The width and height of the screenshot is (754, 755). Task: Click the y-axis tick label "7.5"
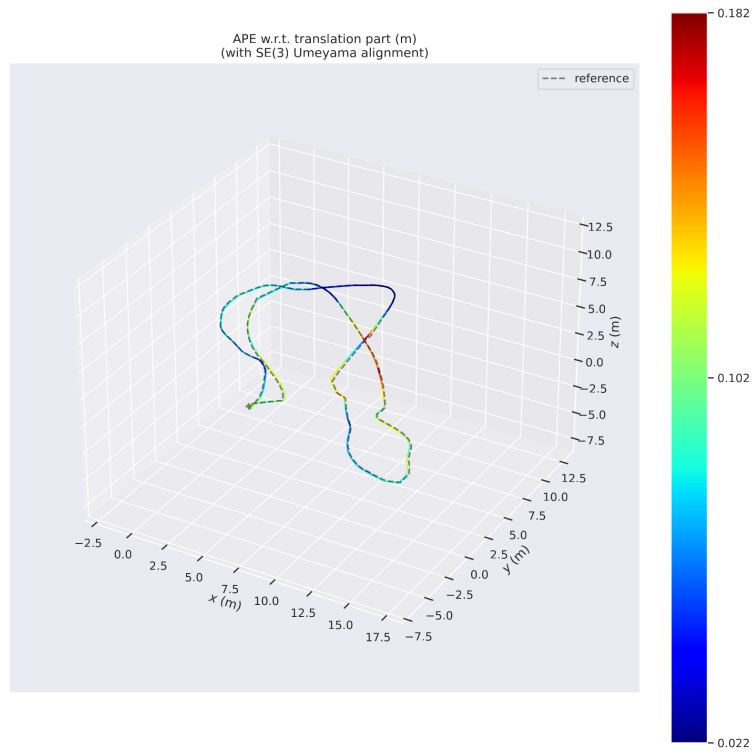[x=537, y=516]
